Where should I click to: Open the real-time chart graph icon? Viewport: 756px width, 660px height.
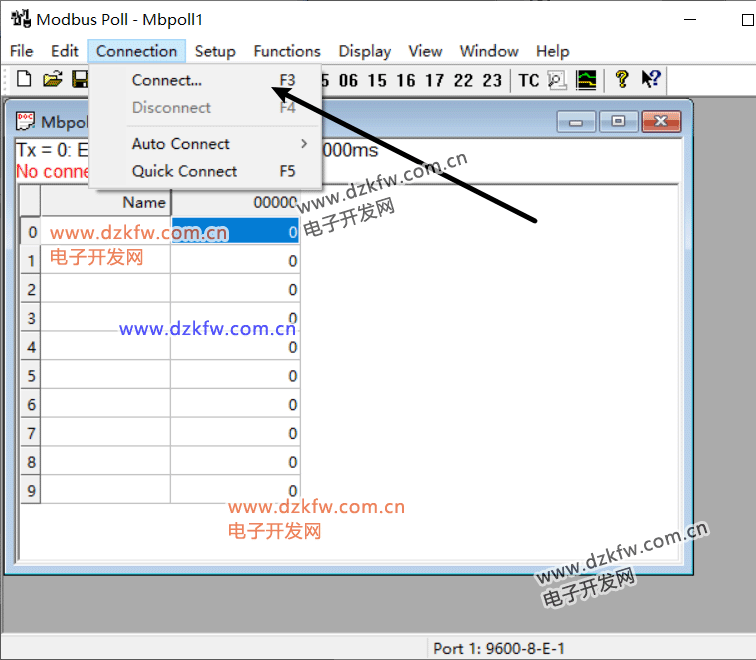(x=587, y=80)
